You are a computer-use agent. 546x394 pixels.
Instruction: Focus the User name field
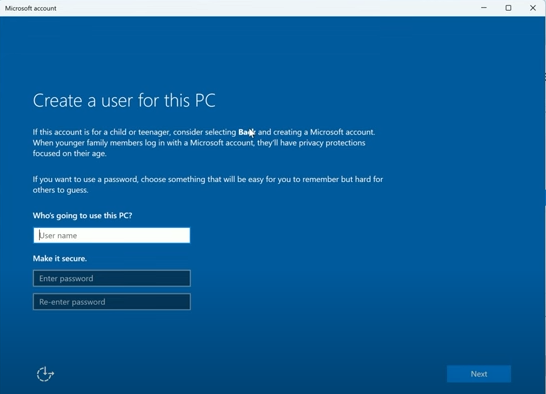coord(112,235)
